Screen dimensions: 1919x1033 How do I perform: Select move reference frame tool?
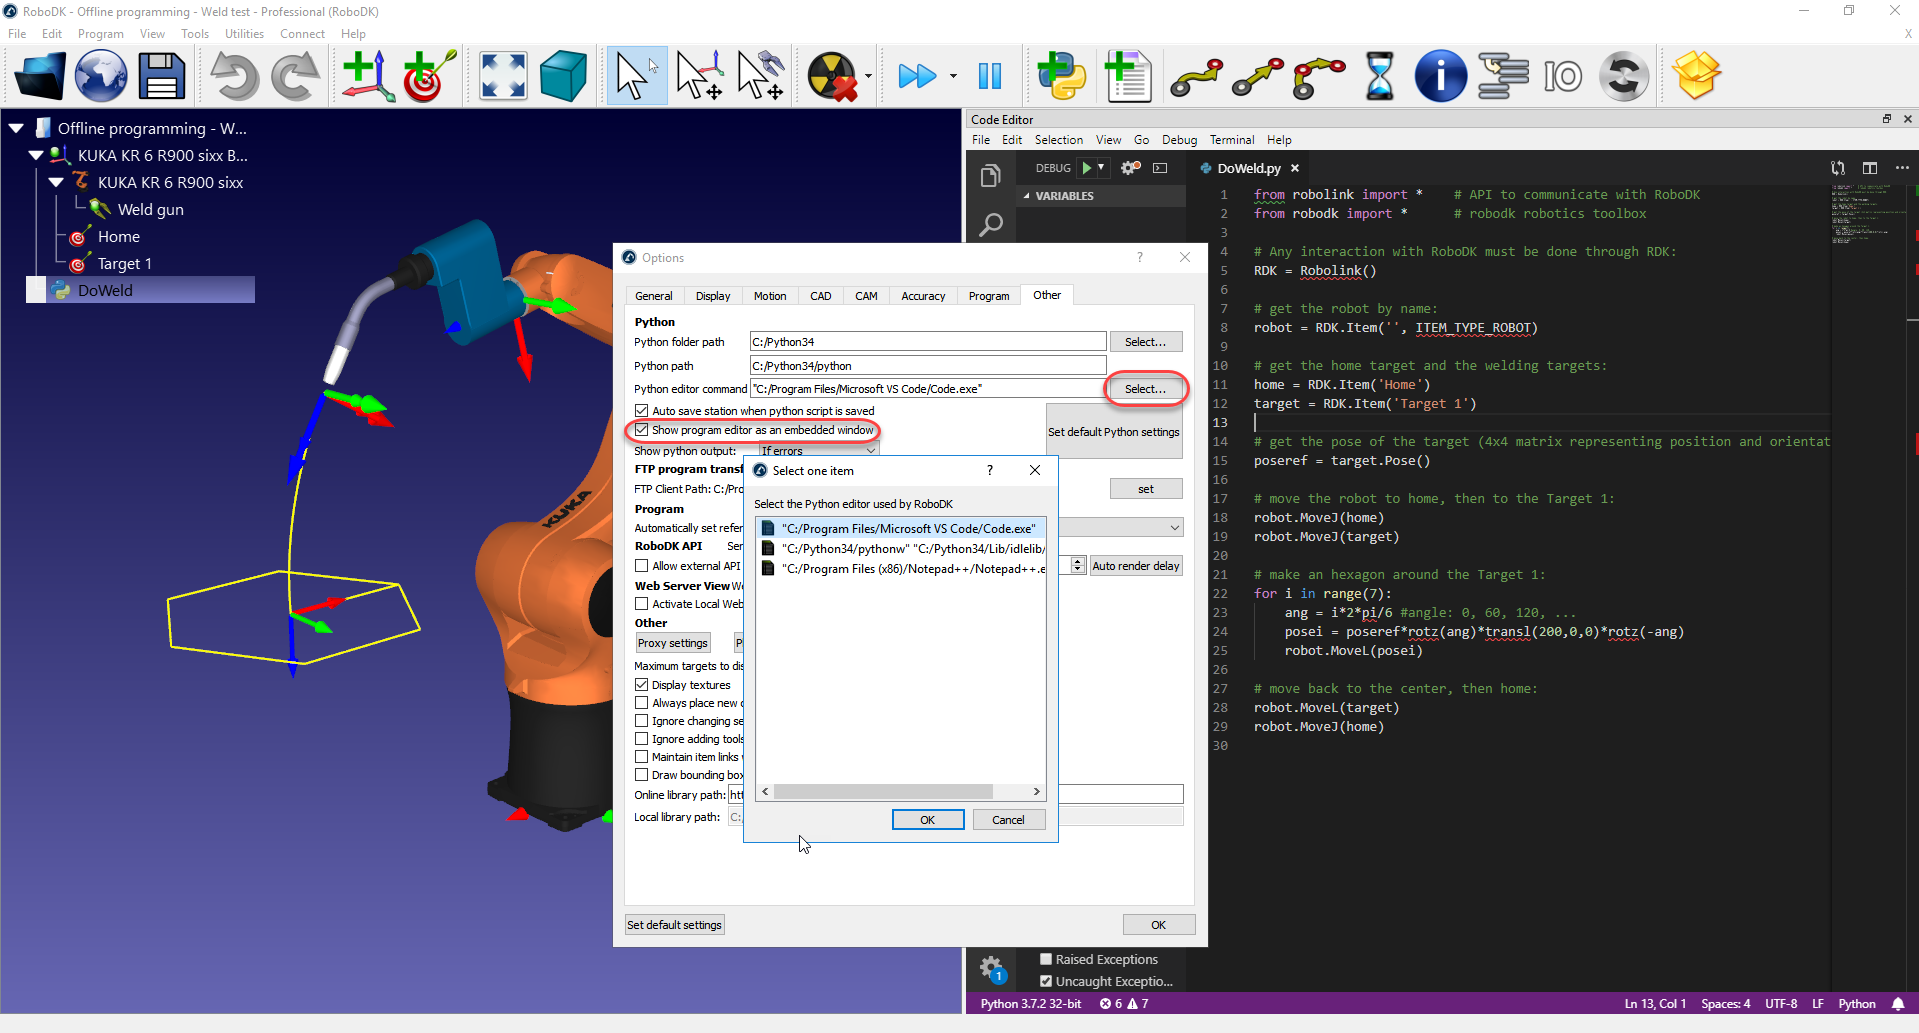[699, 76]
